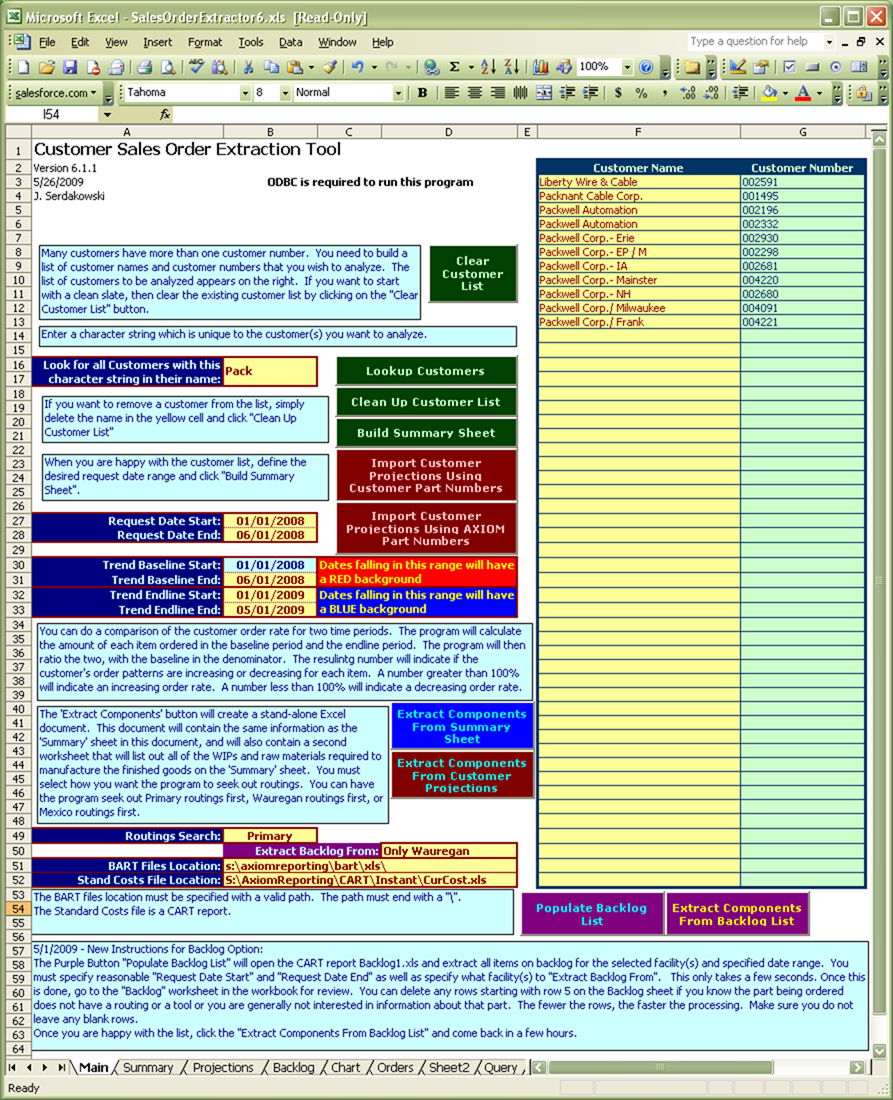Viewport: 893px width, 1100px height.
Task: Open the Font Color dropdown arrow
Action: [819, 93]
